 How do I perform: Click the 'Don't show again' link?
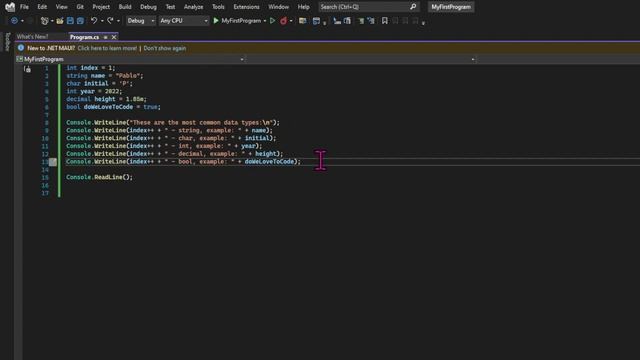[x=164, y=48]
